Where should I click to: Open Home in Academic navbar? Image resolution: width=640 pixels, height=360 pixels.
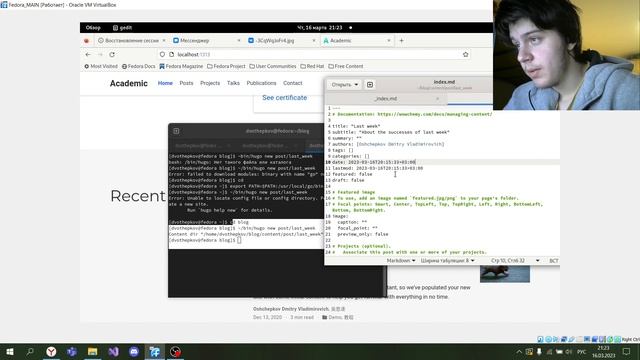pyautogui.click(x=165, y=83)
